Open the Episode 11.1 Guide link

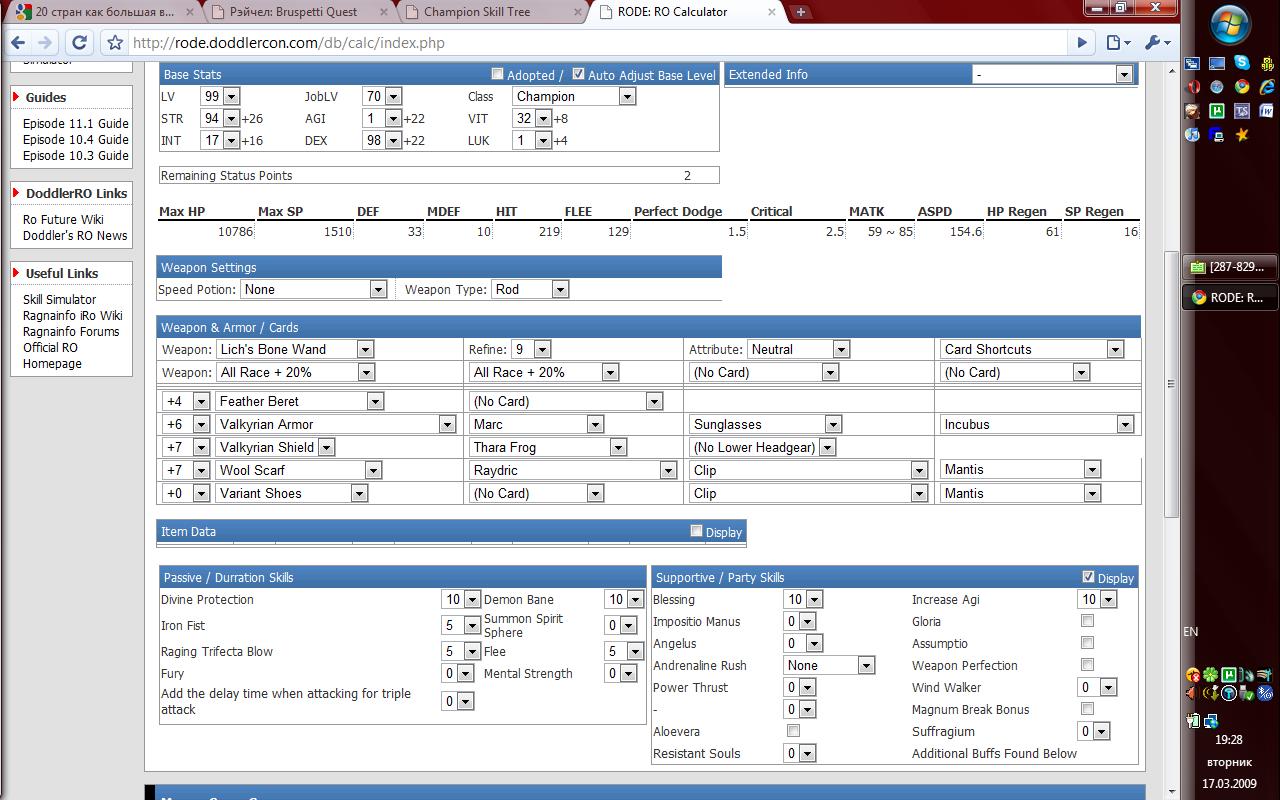[76, 124]
